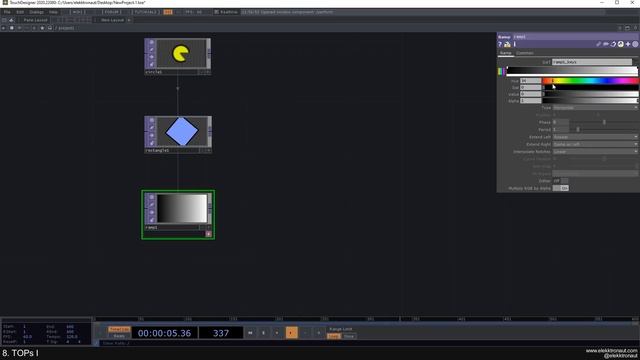Click star bookmark icon in path bar

tap(42, 28)
